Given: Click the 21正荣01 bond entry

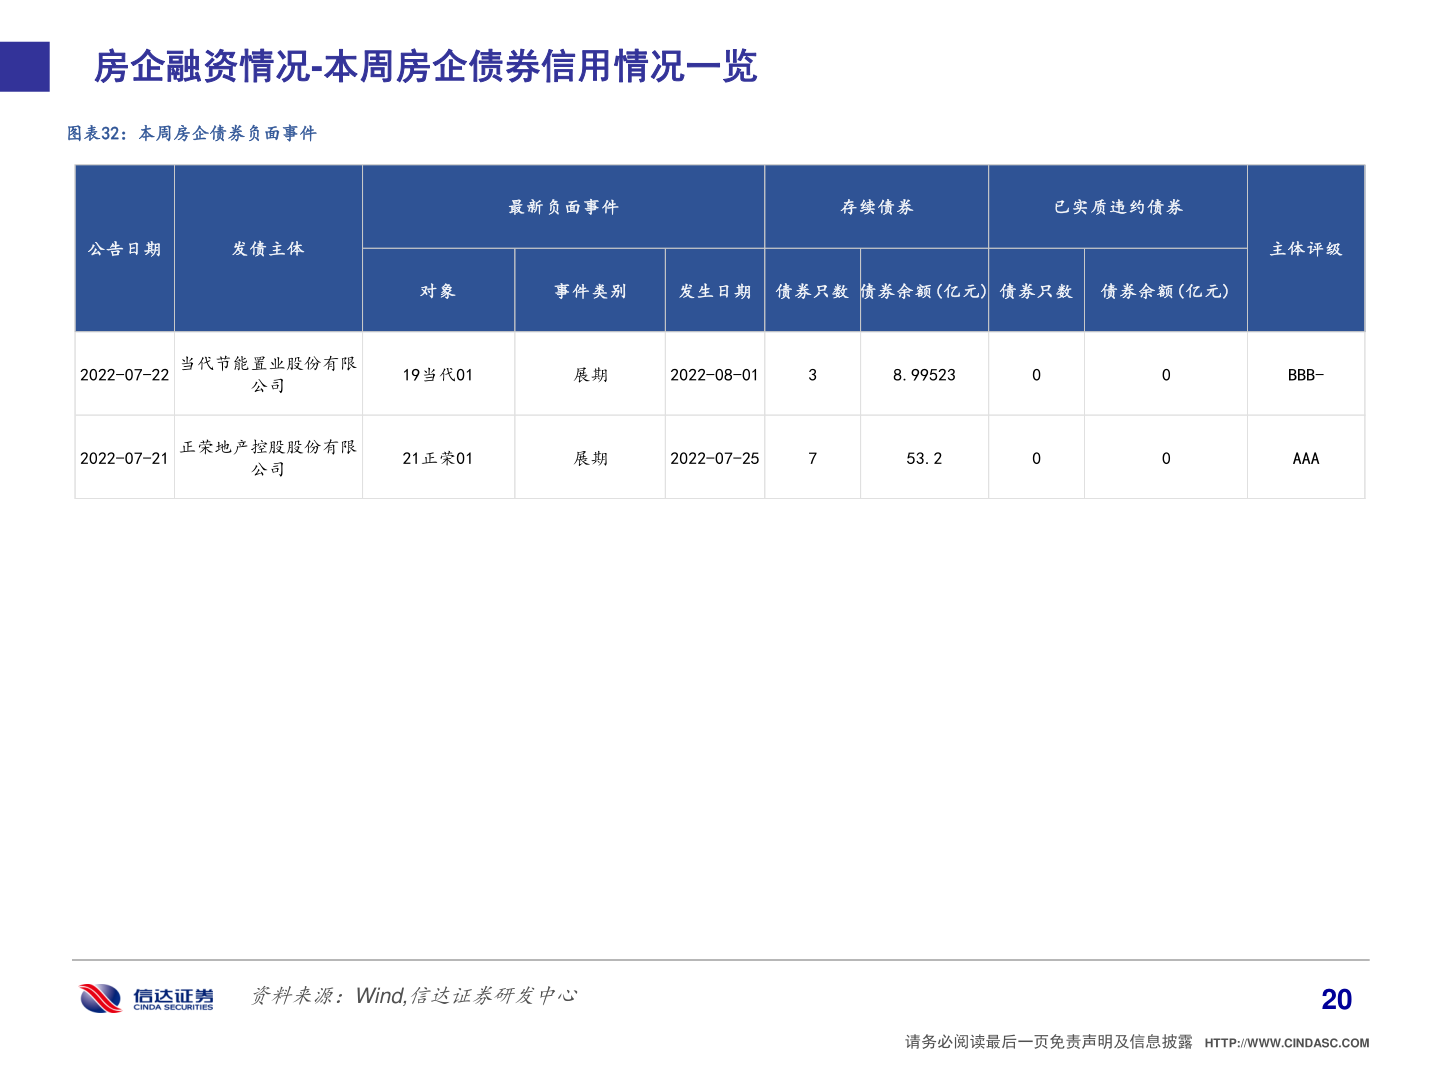Looking at the screenshot, I should point(438,457).
